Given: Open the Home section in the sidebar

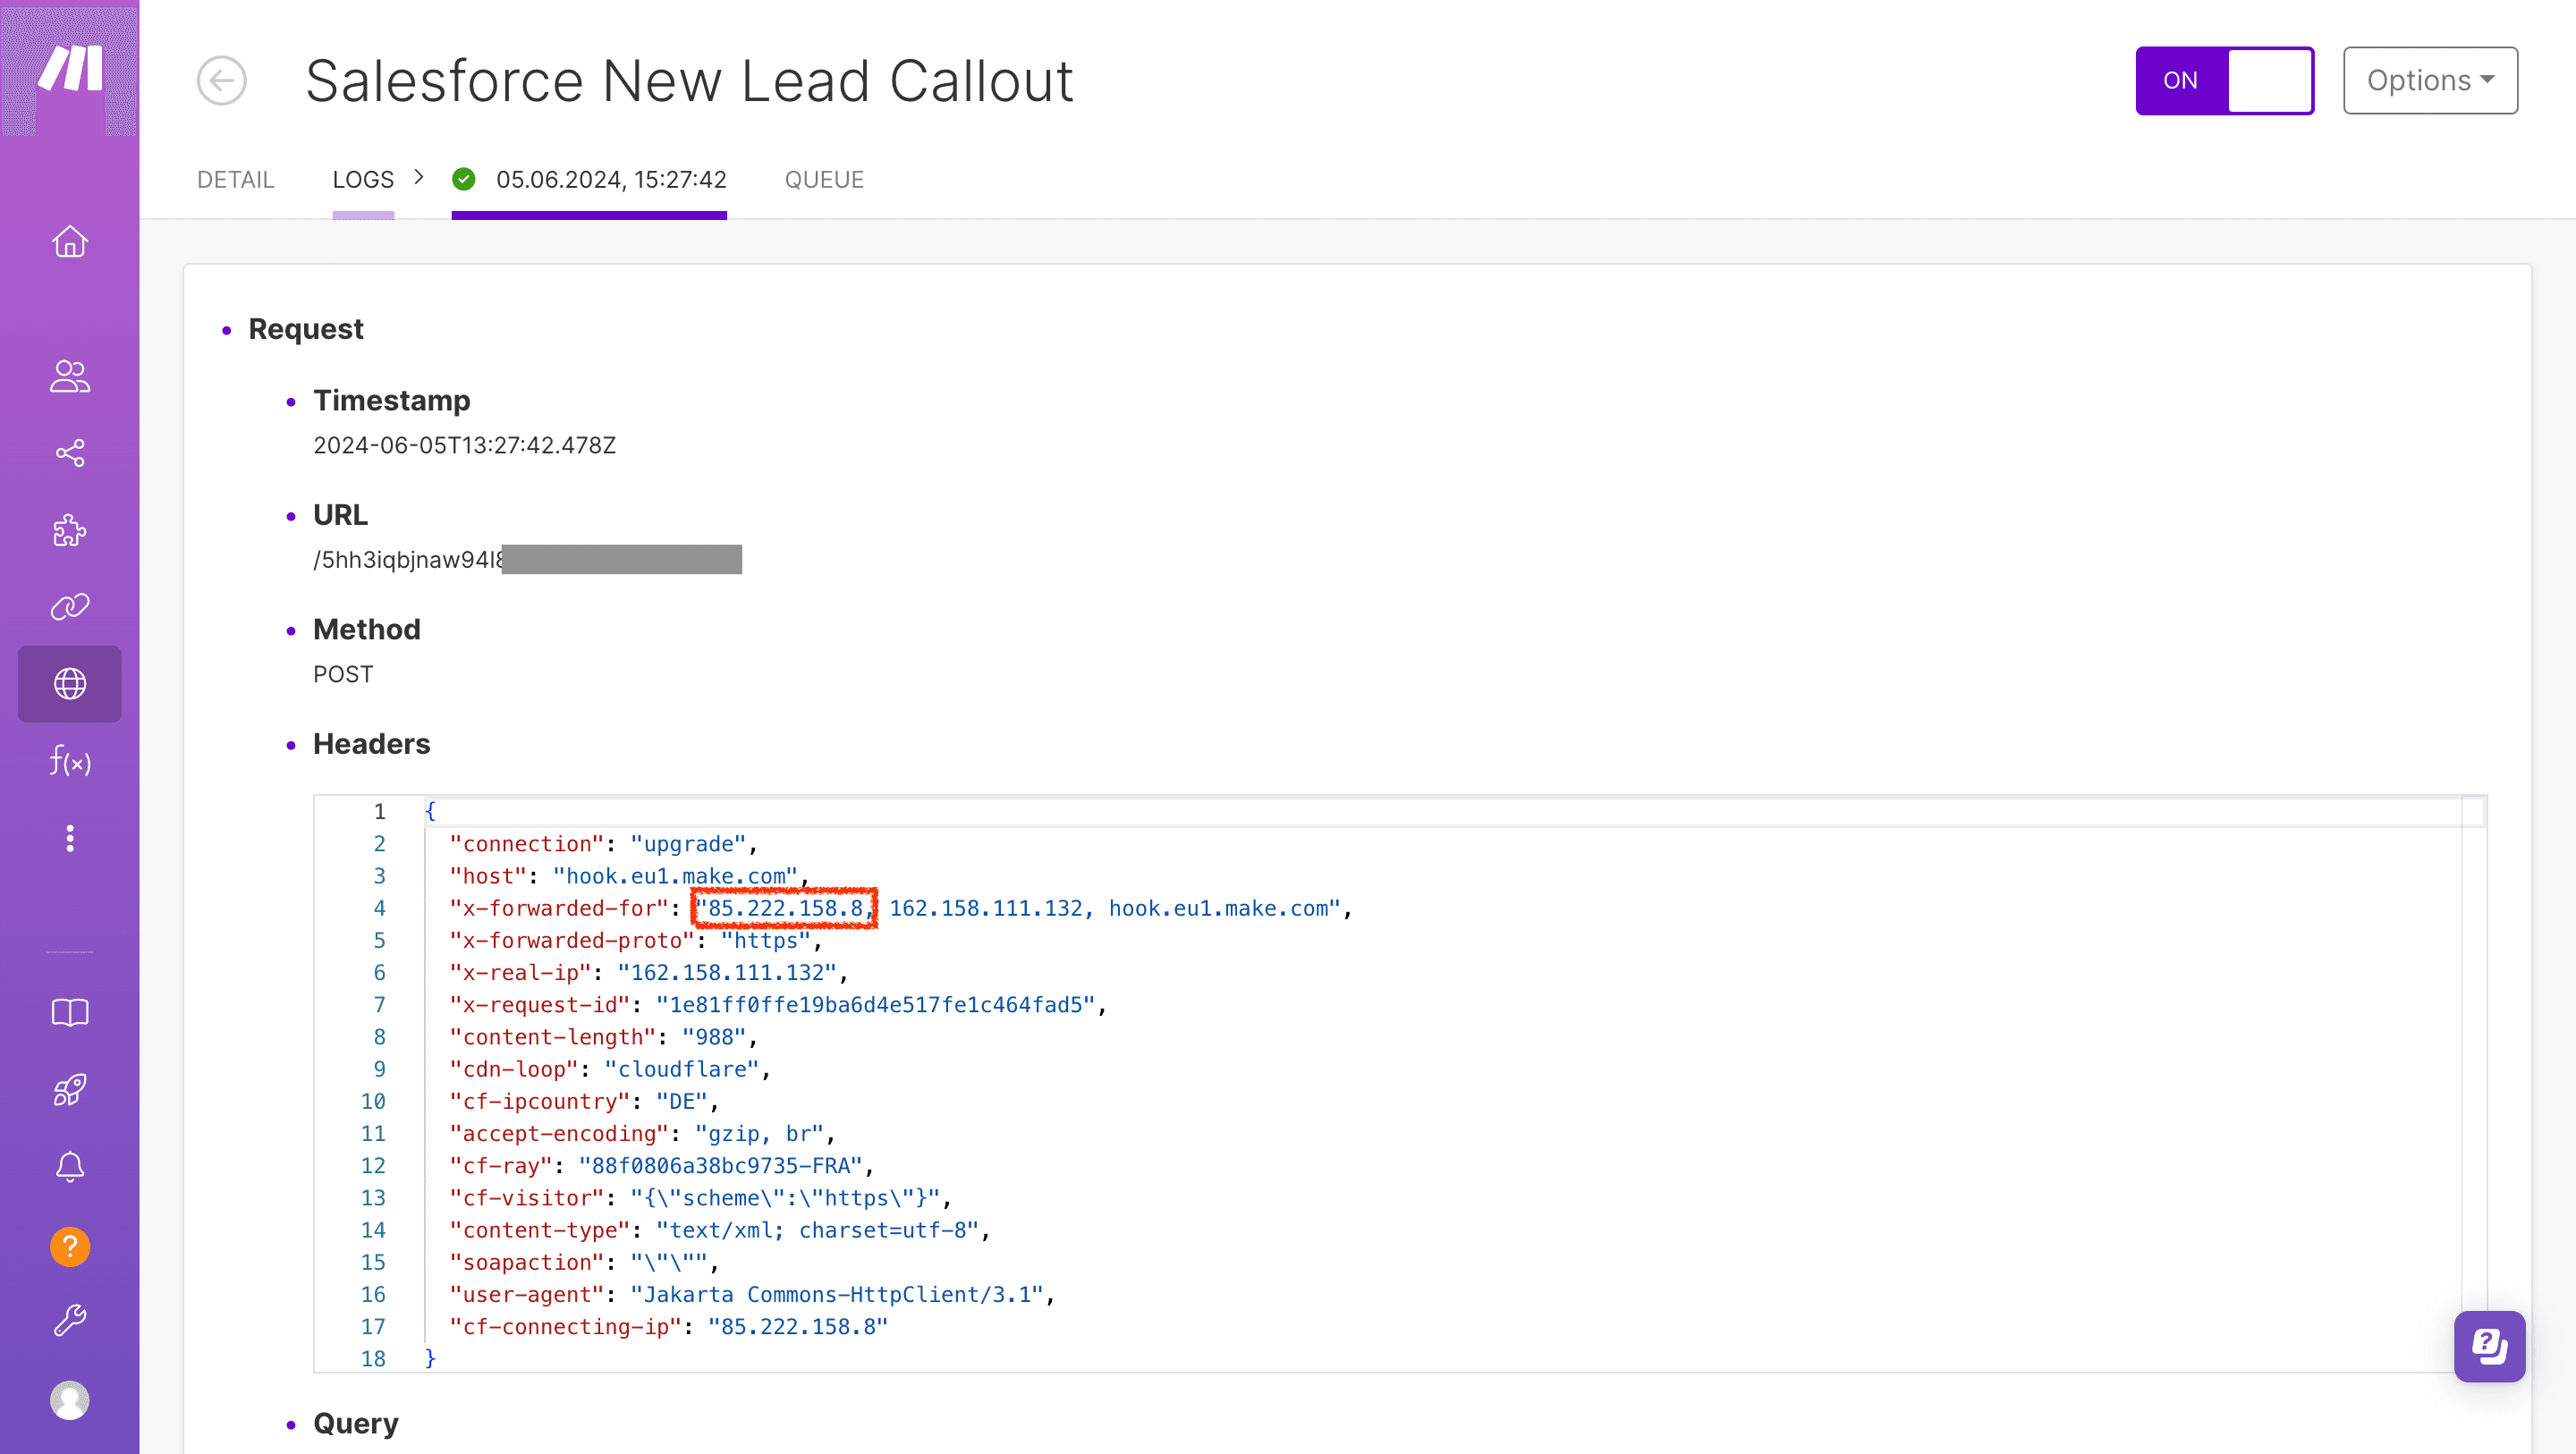Looking at the screenshot, I should pos(69,241).
